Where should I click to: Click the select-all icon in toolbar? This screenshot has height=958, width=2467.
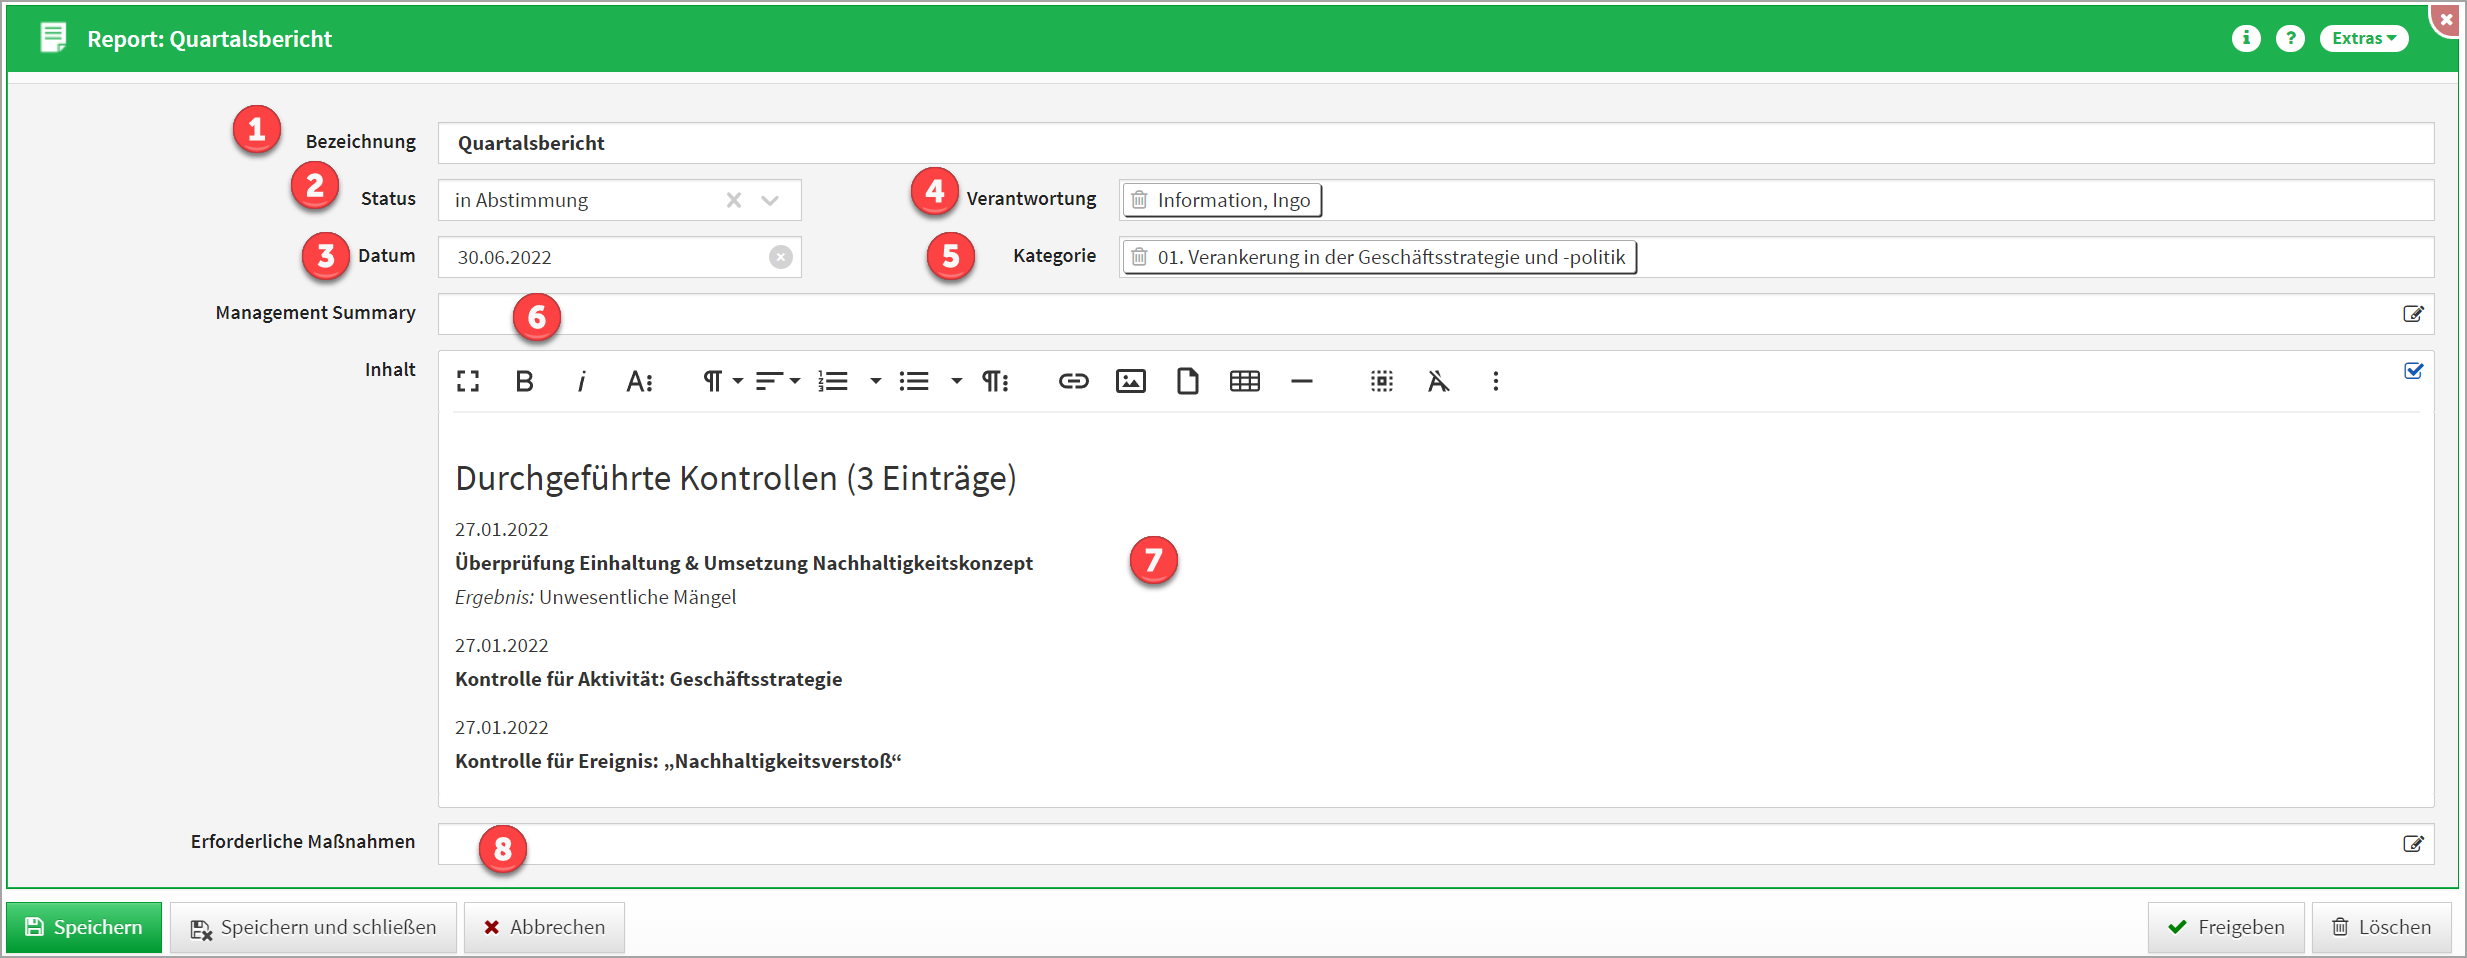1382,381
